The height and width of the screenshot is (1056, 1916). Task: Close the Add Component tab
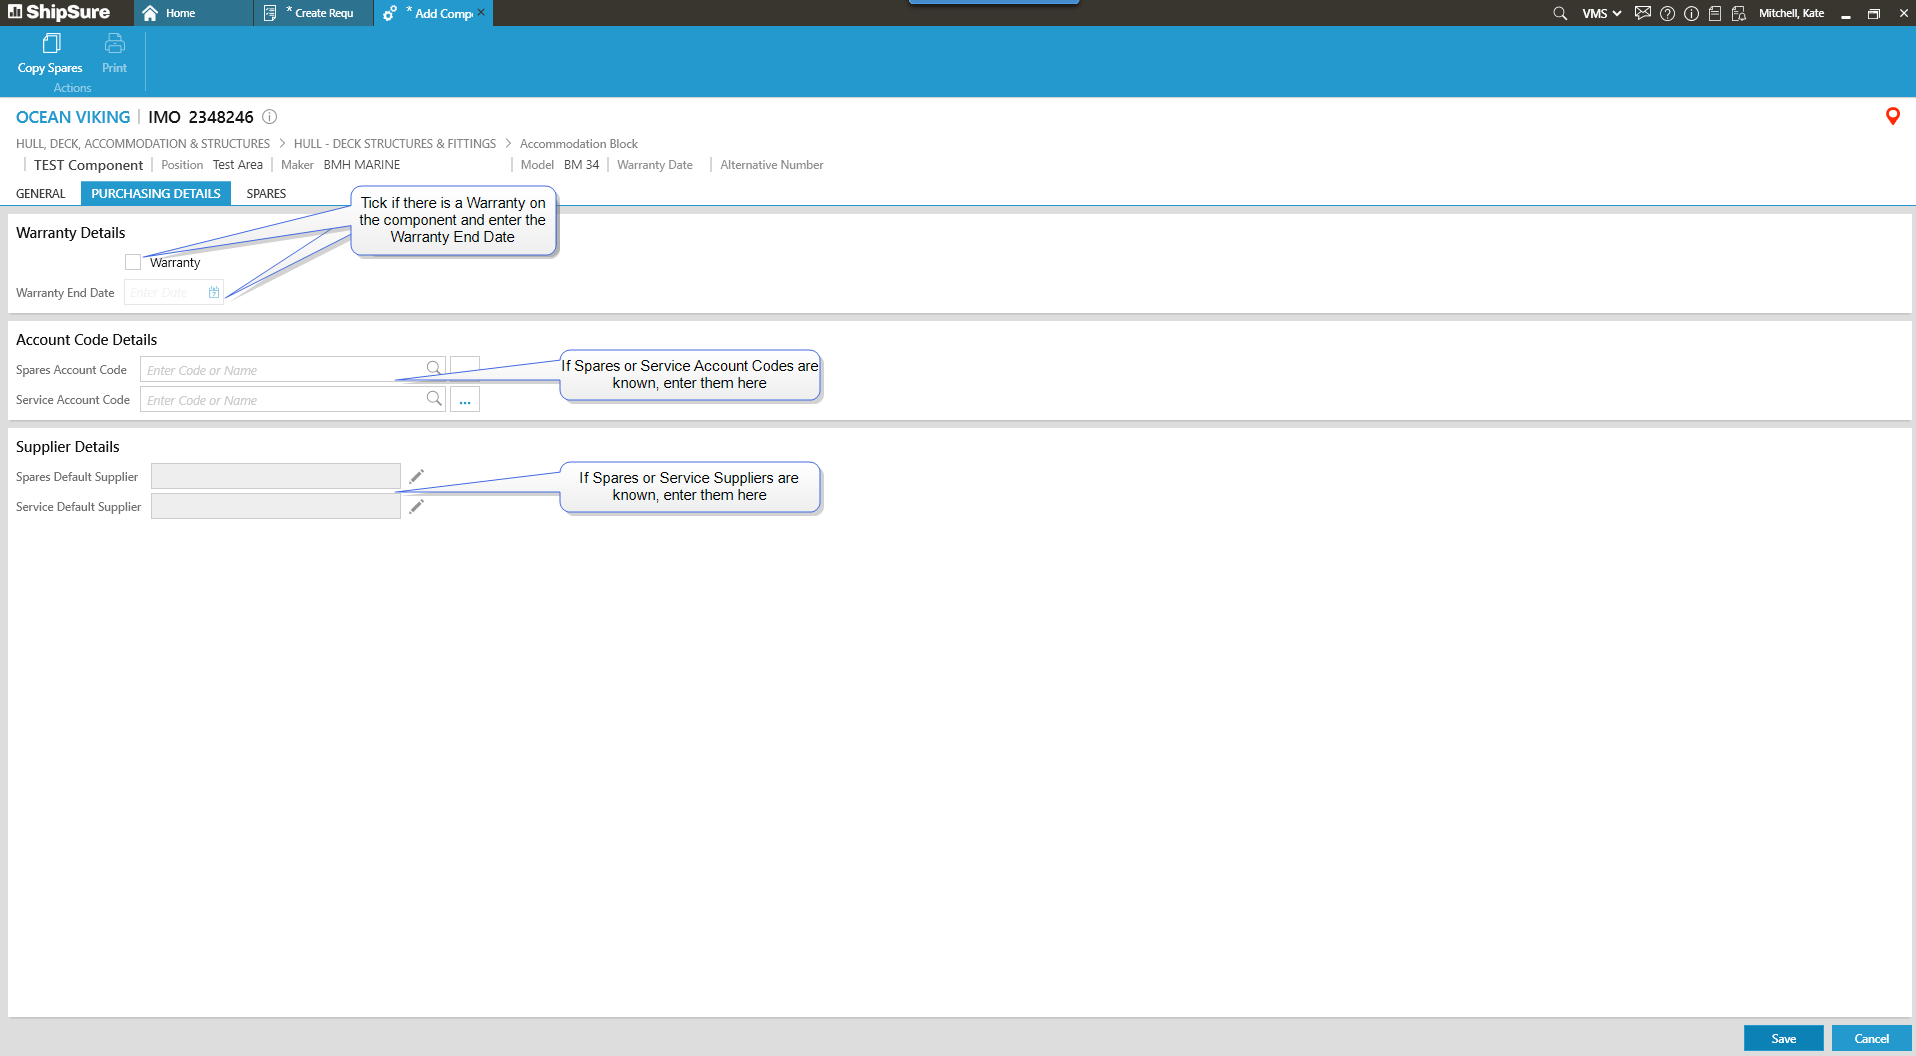click(x=481, y=12)
